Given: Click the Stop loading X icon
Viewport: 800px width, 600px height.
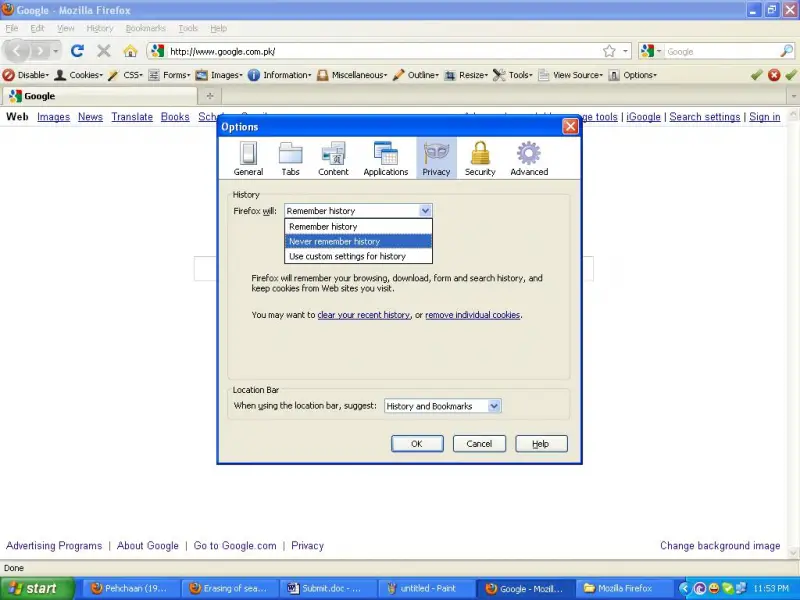Looking at the screenshot, I should (x=104, y=51).
